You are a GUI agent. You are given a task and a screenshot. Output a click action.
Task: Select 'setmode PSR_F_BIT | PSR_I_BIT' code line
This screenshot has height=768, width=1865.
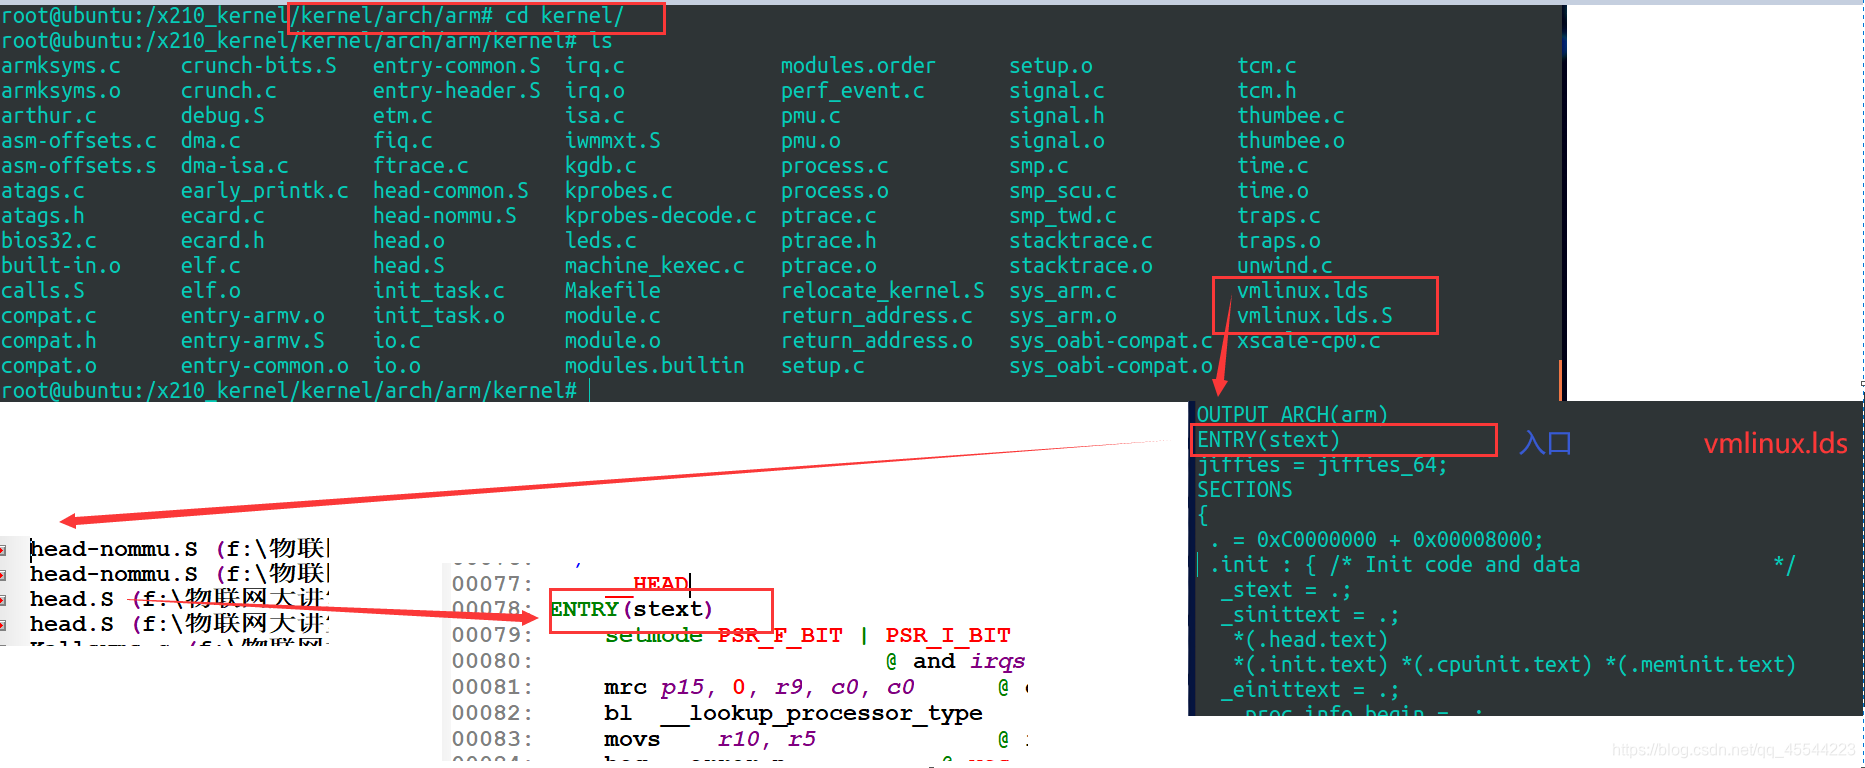pos(808,635)
